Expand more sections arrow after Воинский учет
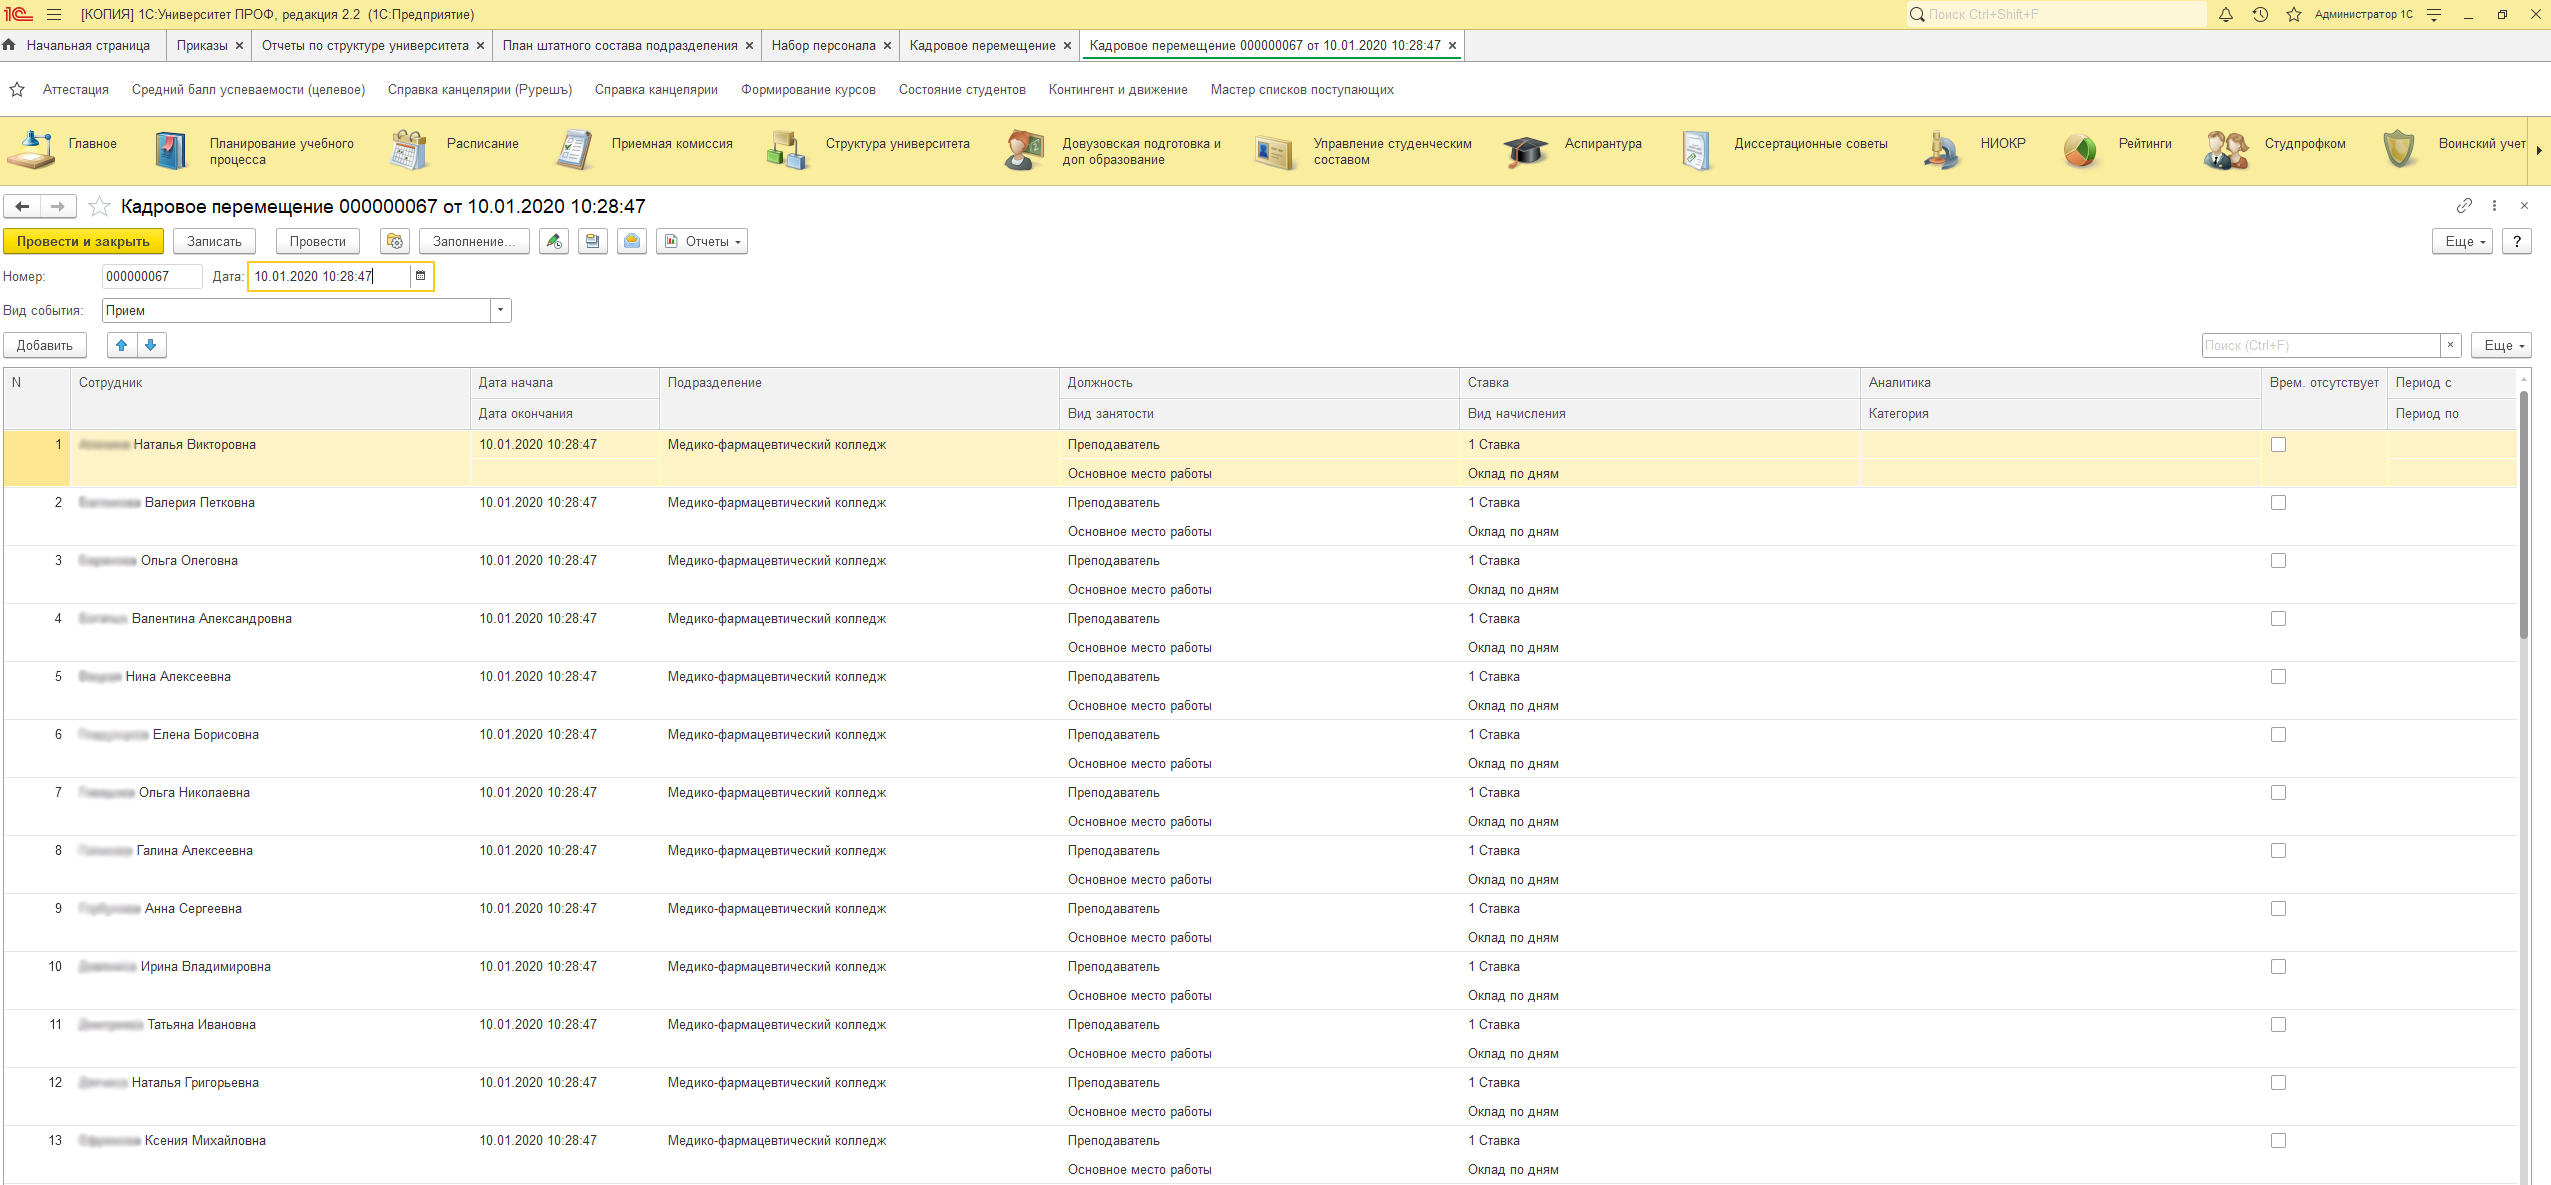 pyautogui.click(x=2539, y=150)
